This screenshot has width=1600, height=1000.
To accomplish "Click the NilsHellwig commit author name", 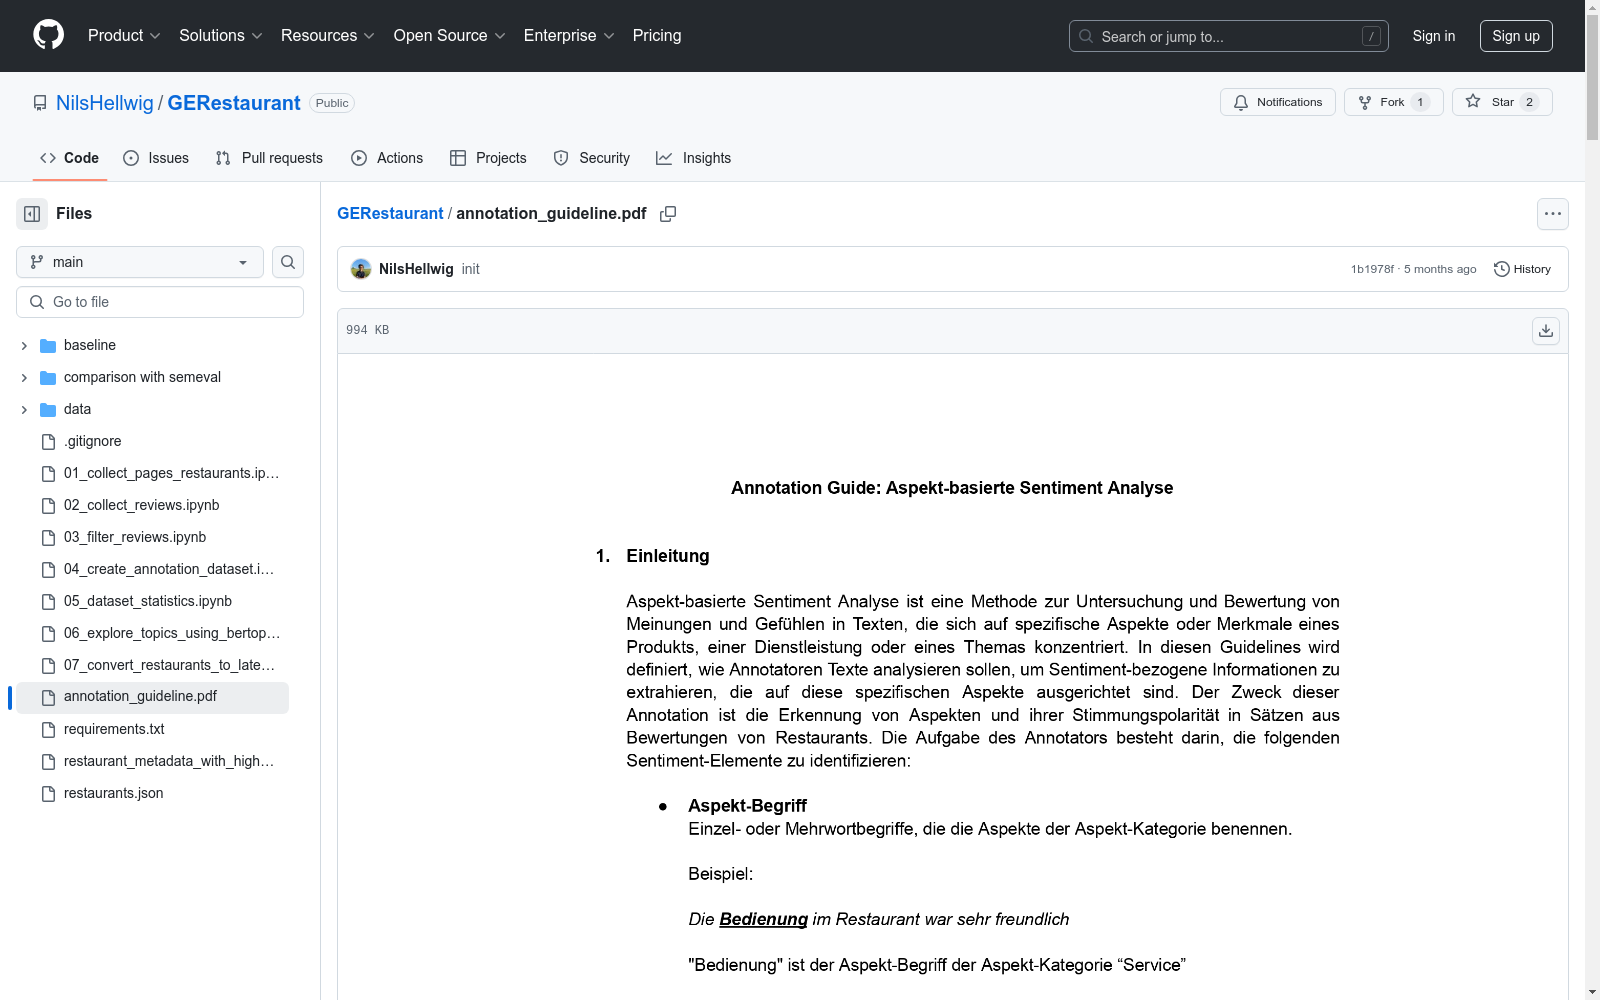I will (416, 269).
